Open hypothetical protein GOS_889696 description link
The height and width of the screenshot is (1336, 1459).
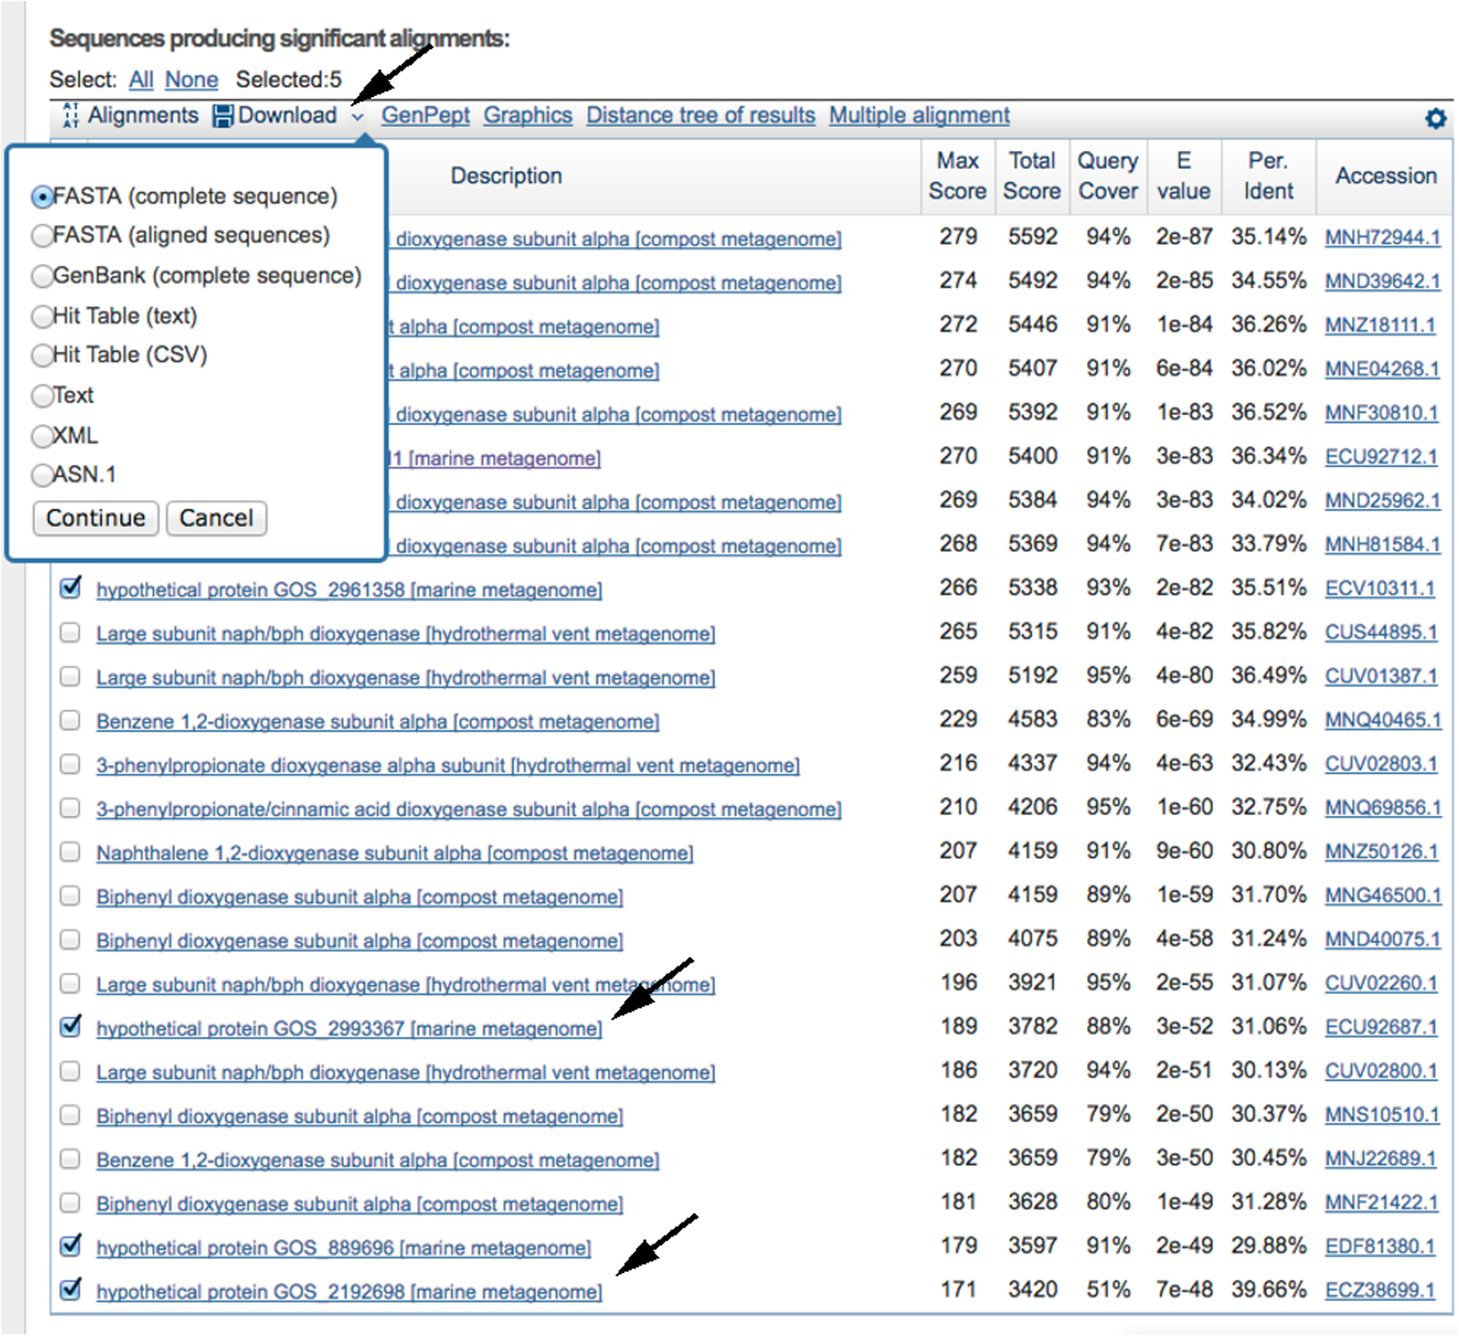[x=344, y=1248]
